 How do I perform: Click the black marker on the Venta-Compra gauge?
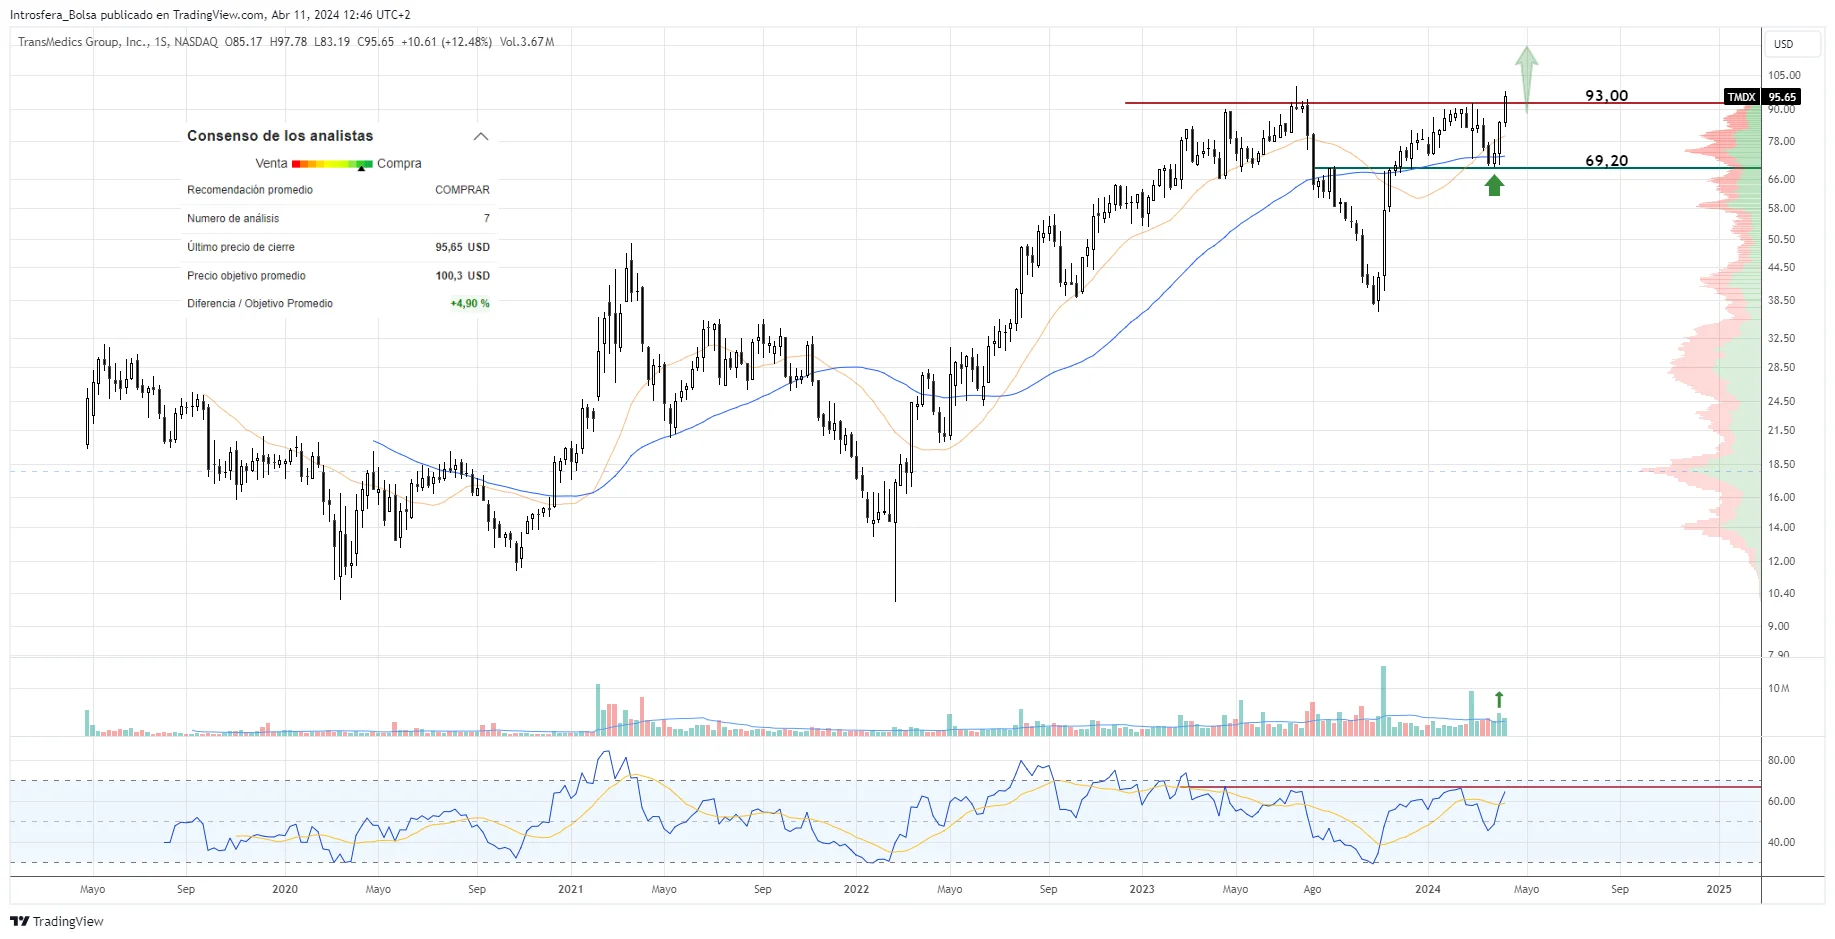click(x=361, y=168)
